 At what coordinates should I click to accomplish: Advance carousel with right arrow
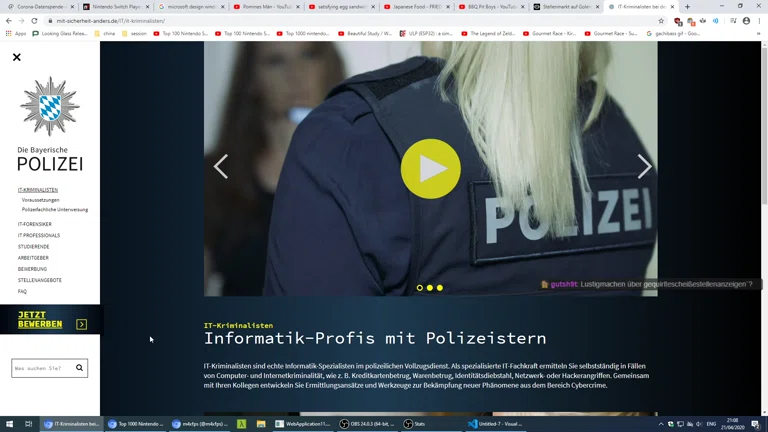644,166
